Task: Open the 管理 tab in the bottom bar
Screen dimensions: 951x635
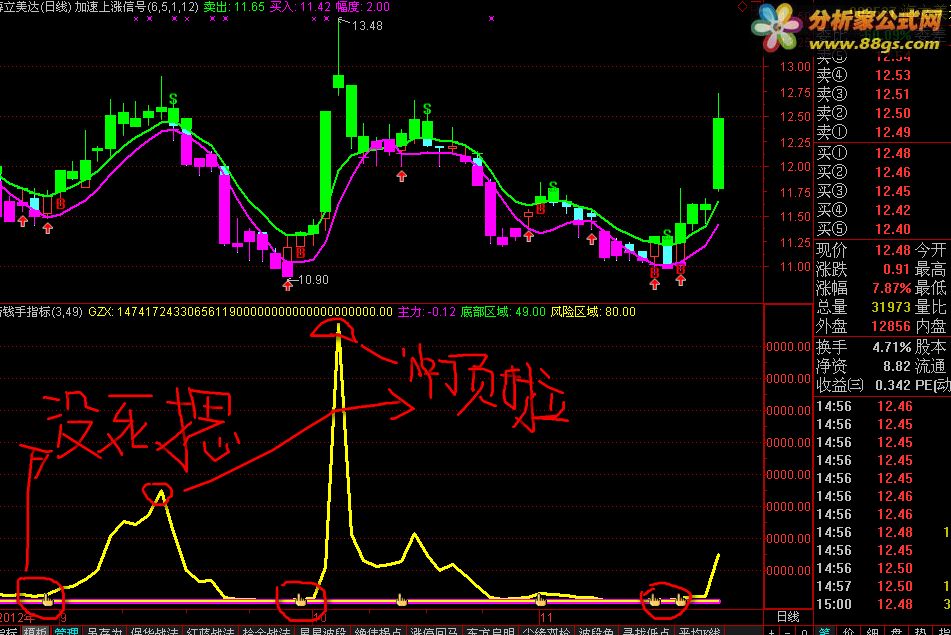Action: coord(67,631)
